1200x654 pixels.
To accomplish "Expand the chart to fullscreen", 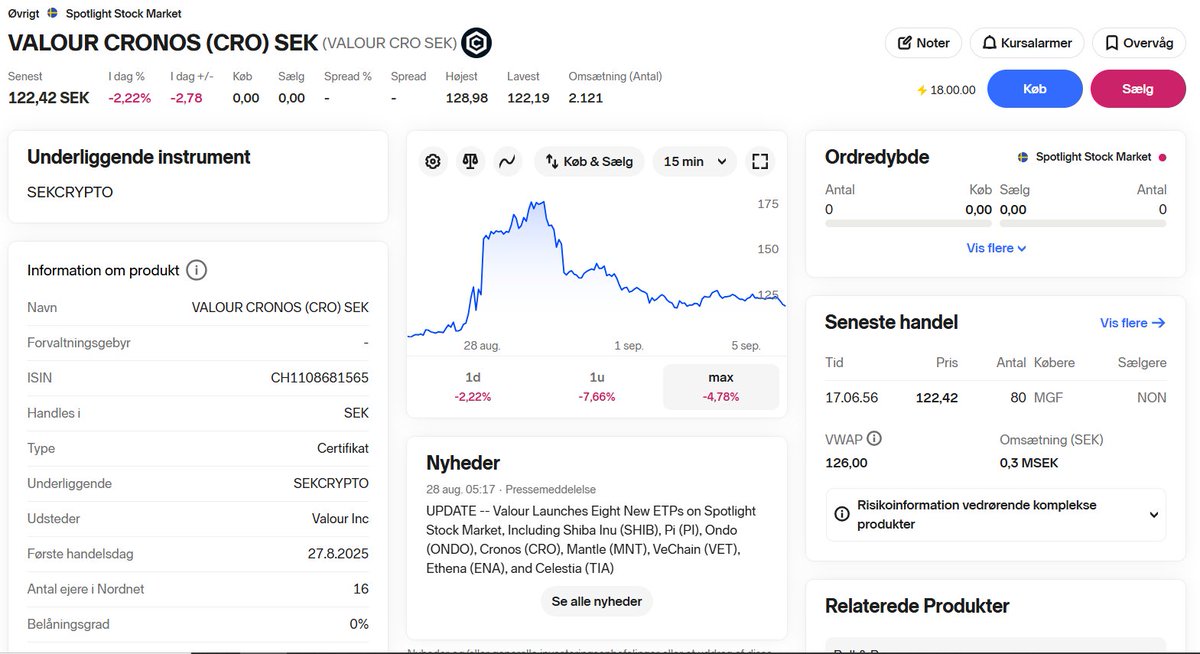I will (x=760, y=160).
